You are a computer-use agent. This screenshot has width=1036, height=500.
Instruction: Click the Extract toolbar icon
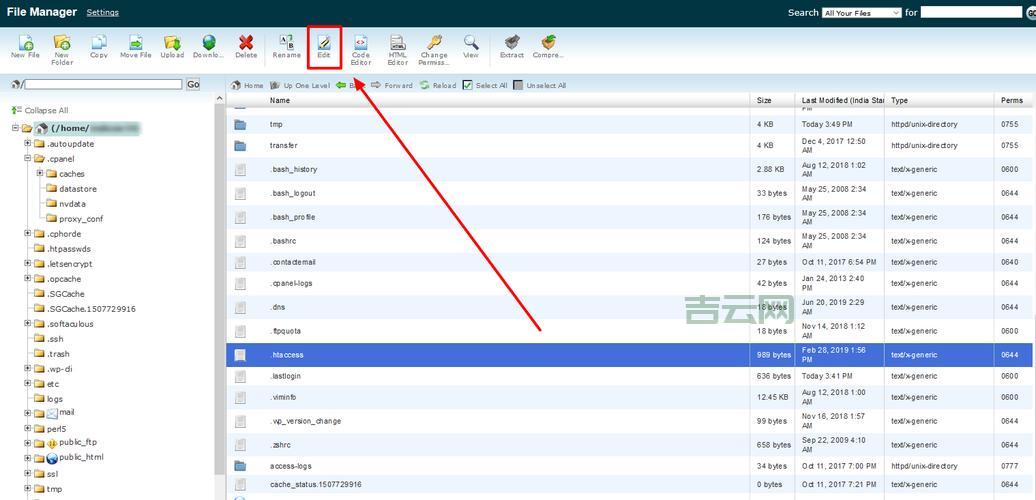pos(512,46)
